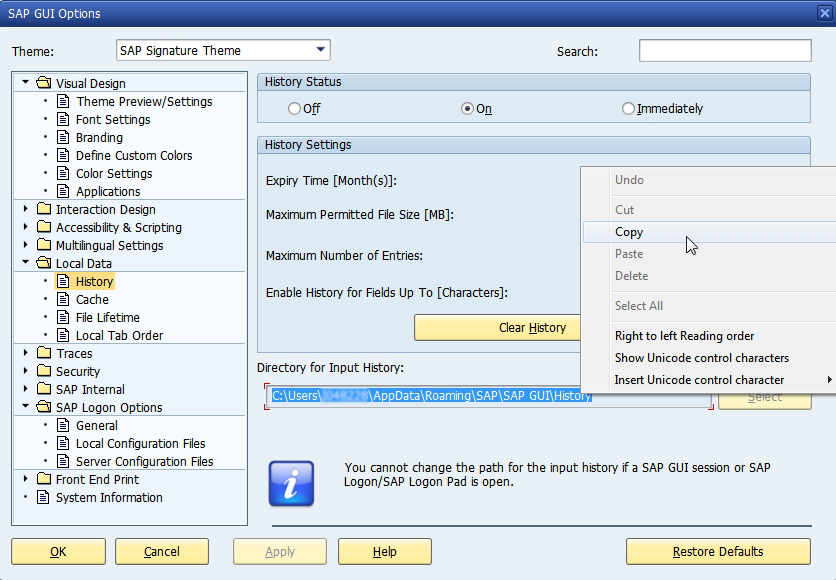836x580 pixels.
Task: Click the Define Custom Colors document icon
Action: click(x=63, y=156)
